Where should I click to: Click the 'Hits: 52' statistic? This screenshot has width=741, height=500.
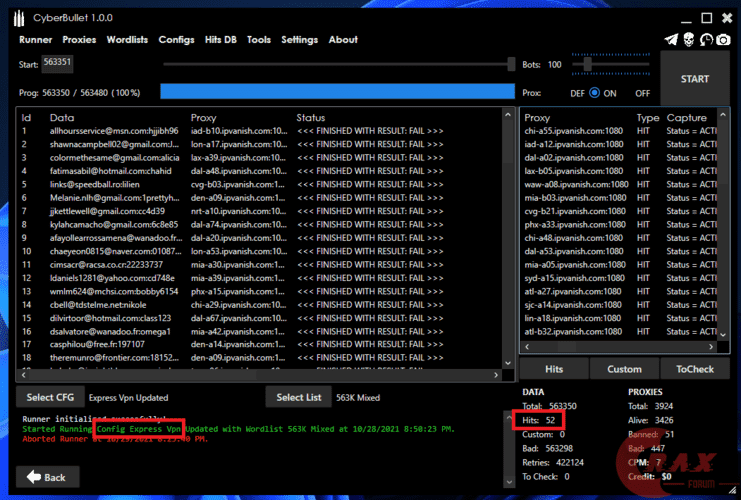pyautogui.click(x=538, y=420)
